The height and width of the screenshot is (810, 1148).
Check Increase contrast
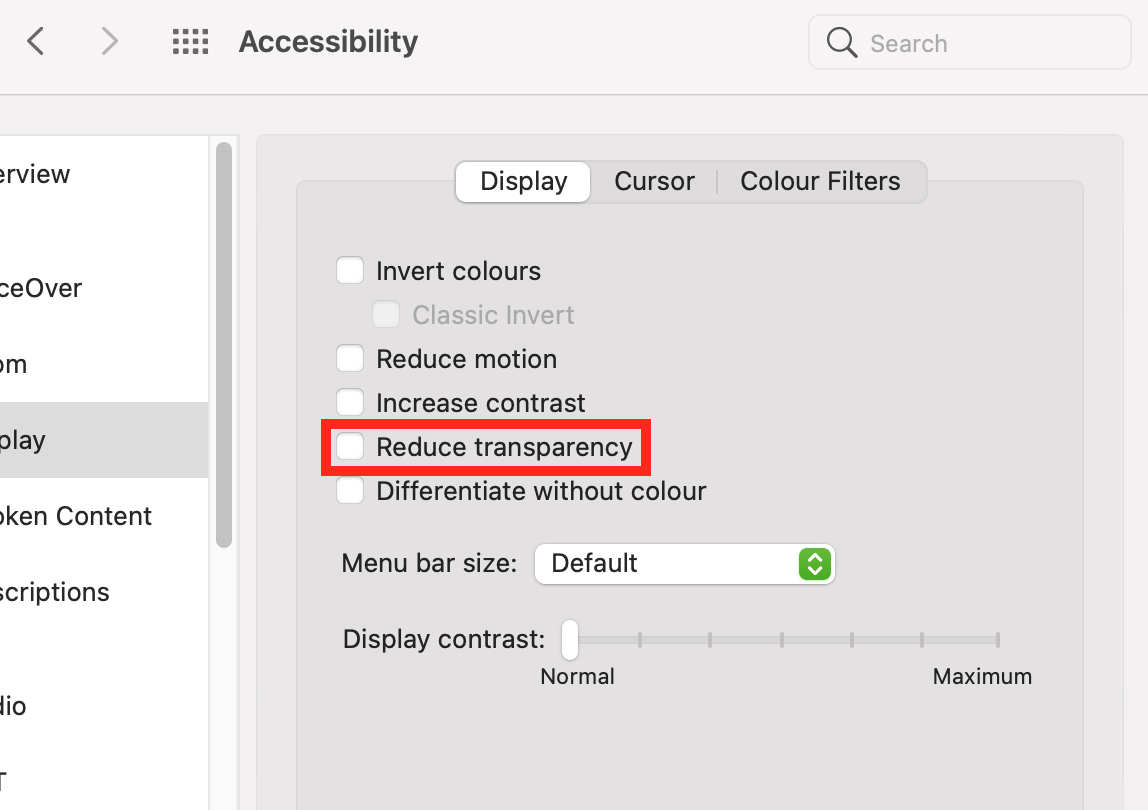tap(350, 402)
